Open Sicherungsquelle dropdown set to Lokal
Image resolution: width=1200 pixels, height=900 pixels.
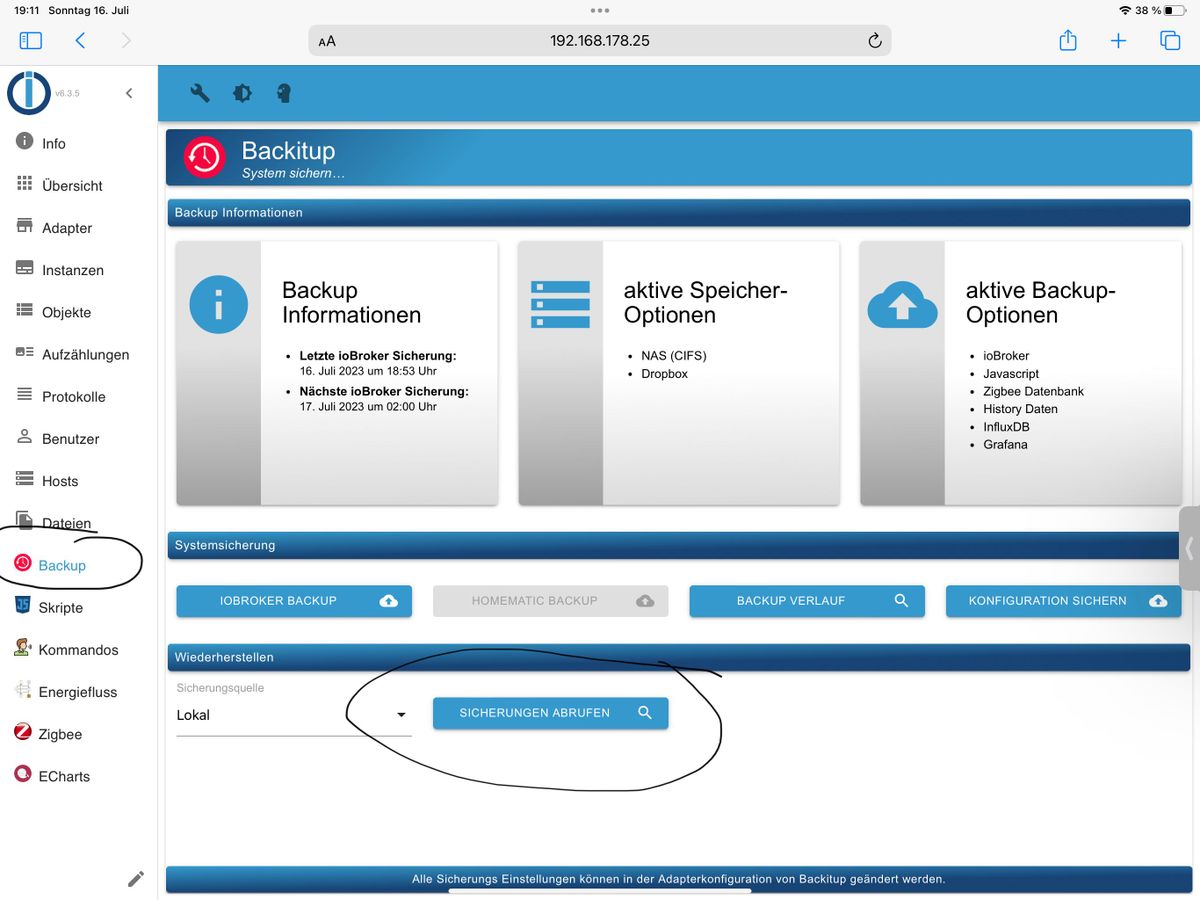pos(294,715)
